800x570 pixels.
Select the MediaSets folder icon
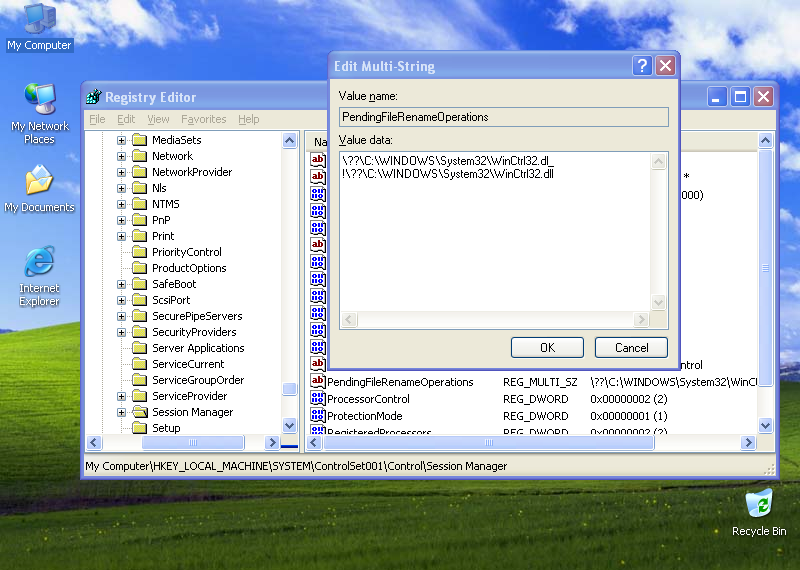coord(140,140)
